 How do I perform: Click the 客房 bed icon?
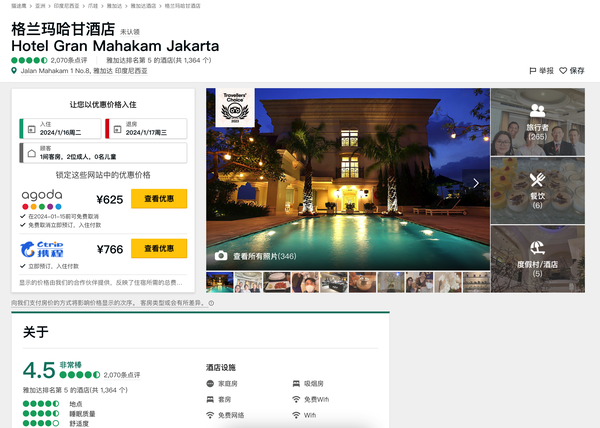click(210, 399)
